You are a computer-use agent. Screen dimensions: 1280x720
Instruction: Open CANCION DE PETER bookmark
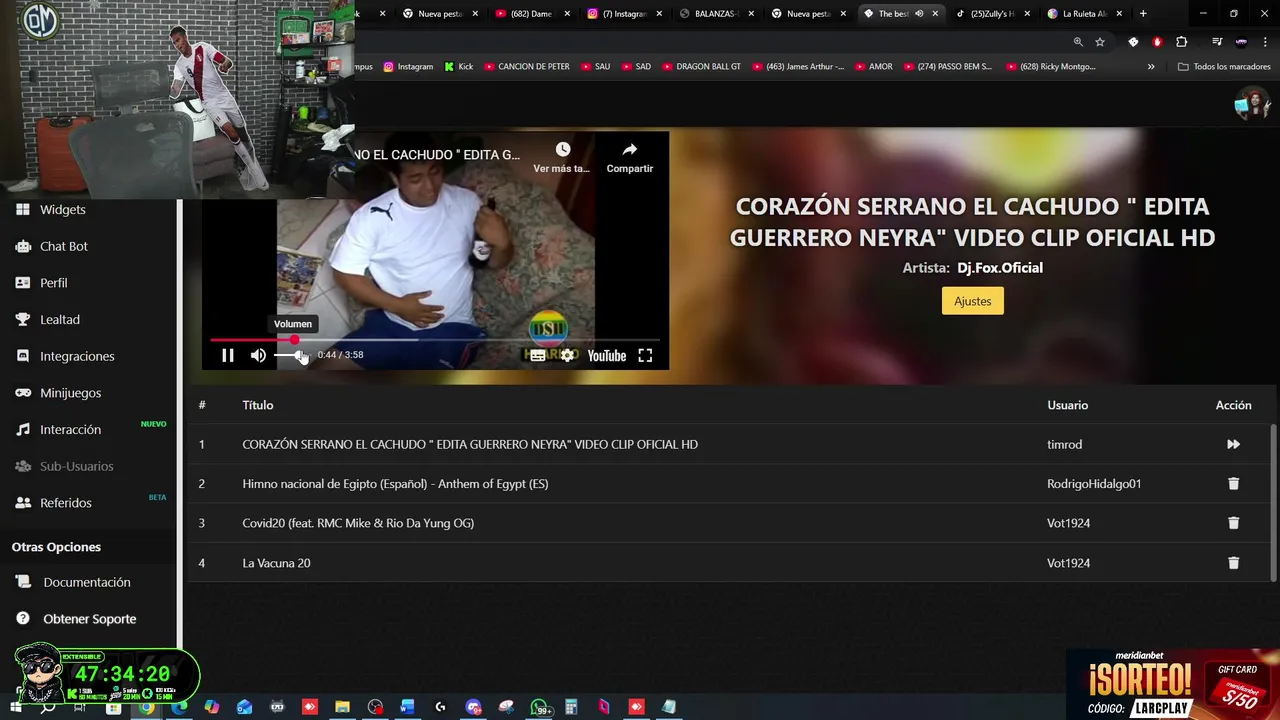click(527, 67)
